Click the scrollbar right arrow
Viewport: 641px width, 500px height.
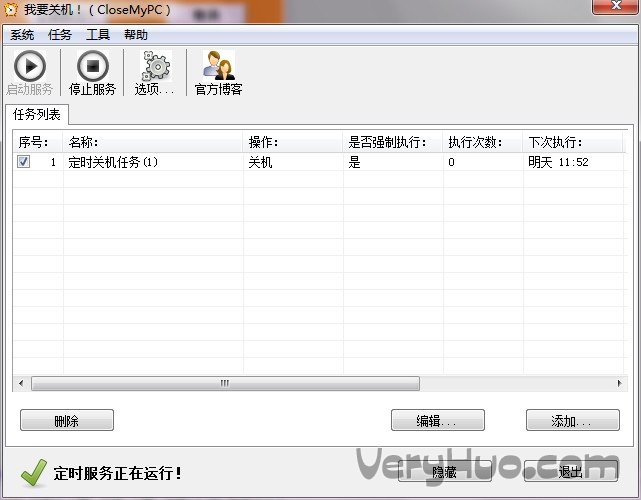619,383
